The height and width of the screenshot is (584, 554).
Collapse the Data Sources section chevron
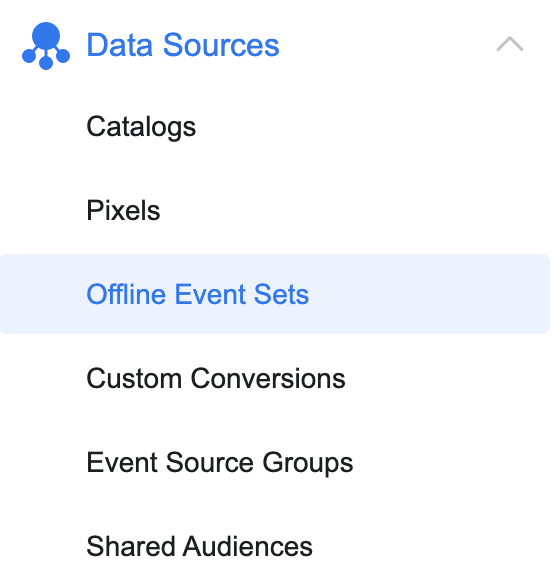tap(510, 44)
